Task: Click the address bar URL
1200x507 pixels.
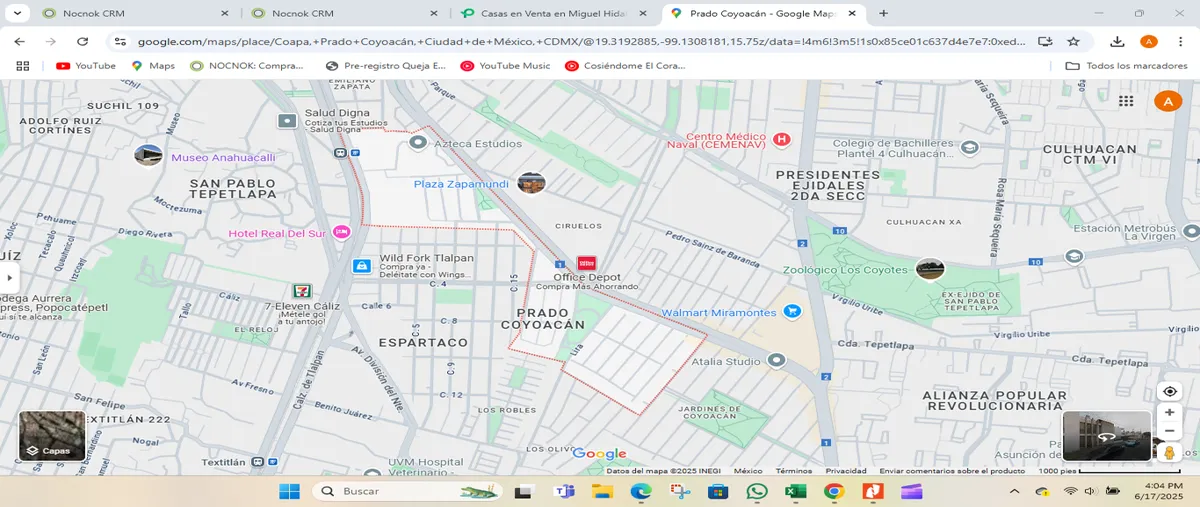Action: [x=581, y=41]
